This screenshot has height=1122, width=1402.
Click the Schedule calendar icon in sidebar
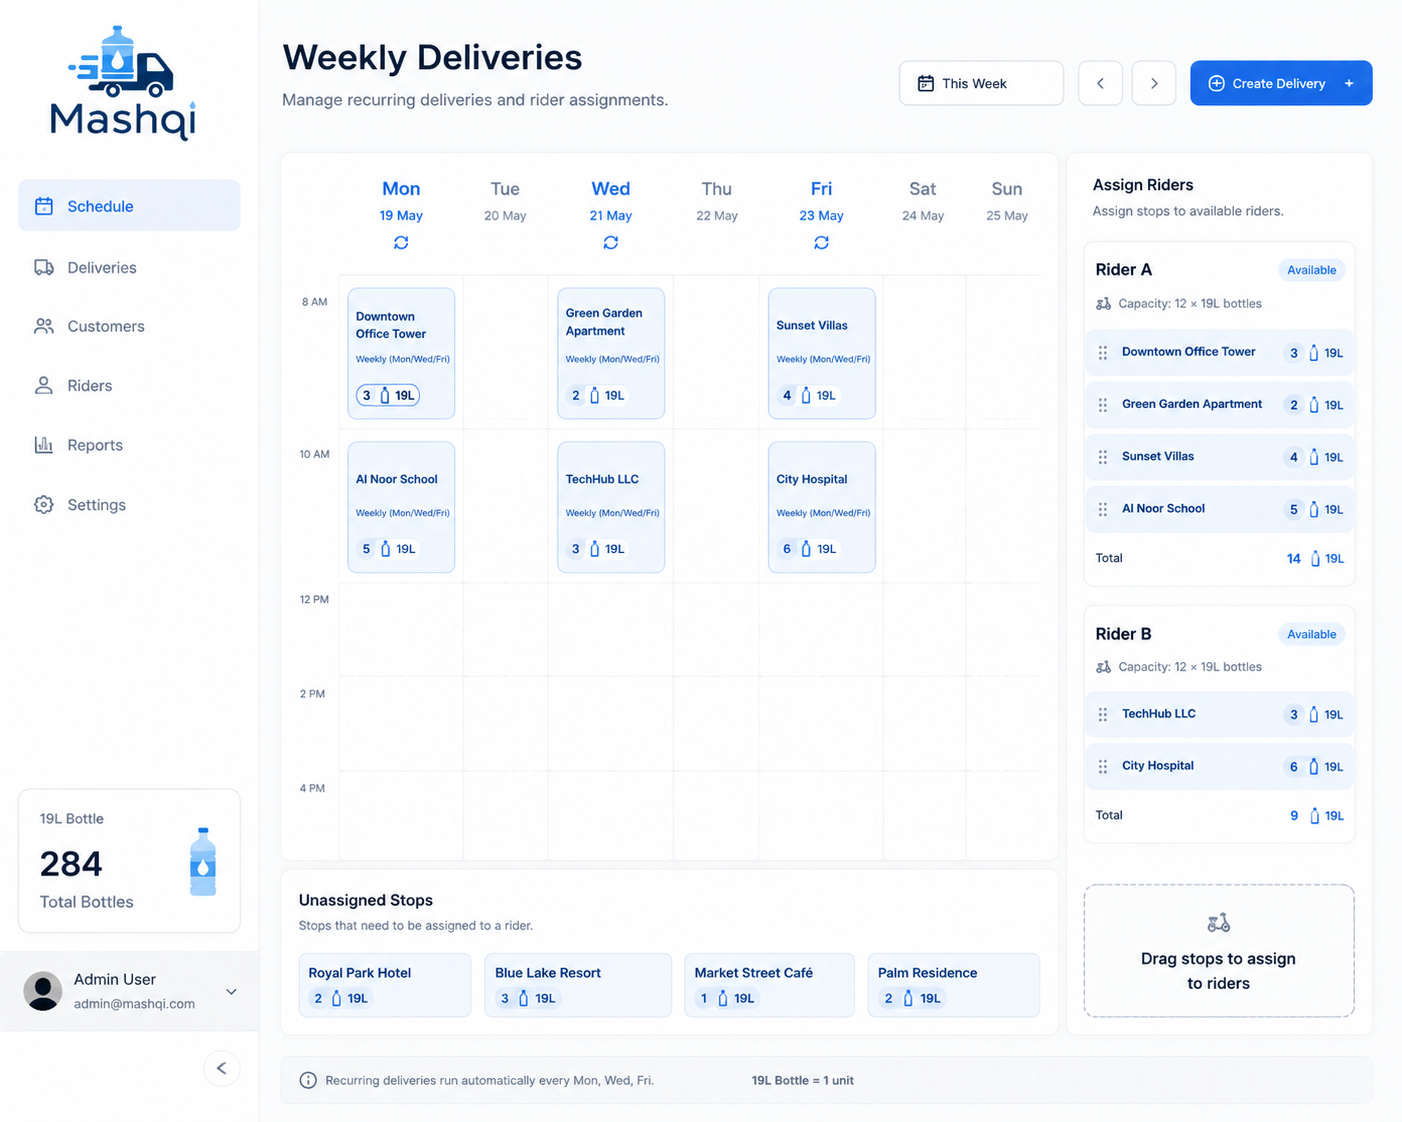(44, 206)
